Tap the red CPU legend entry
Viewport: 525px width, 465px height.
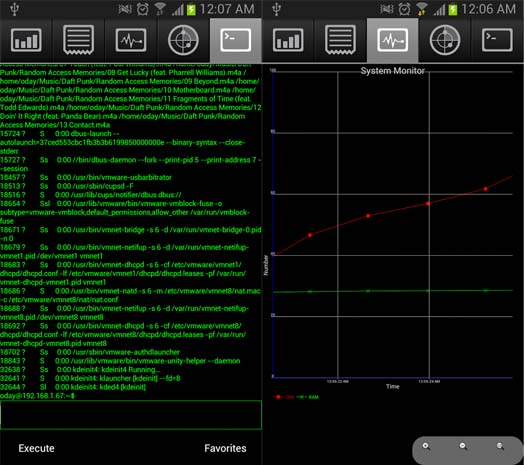click(x=284, y=397)
